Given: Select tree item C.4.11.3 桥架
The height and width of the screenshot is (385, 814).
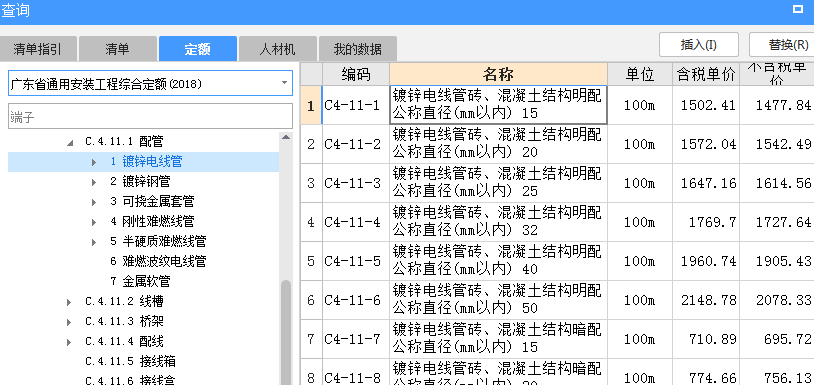Looking at the screenshot, I should (125, 321).
